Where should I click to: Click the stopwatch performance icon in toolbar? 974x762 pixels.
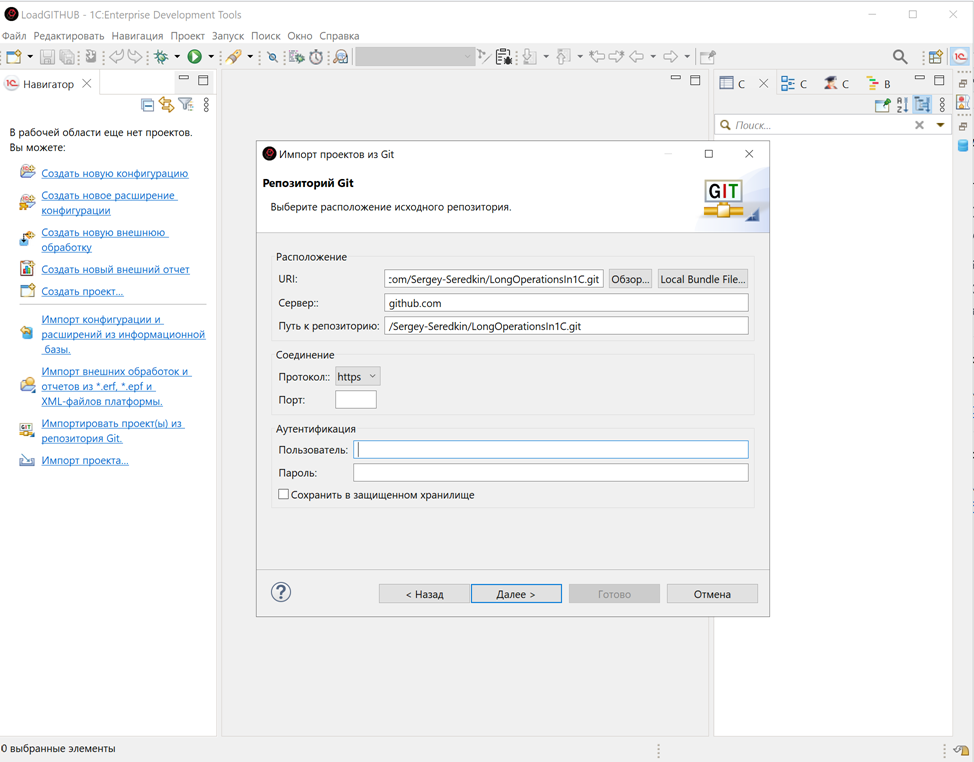316,57
